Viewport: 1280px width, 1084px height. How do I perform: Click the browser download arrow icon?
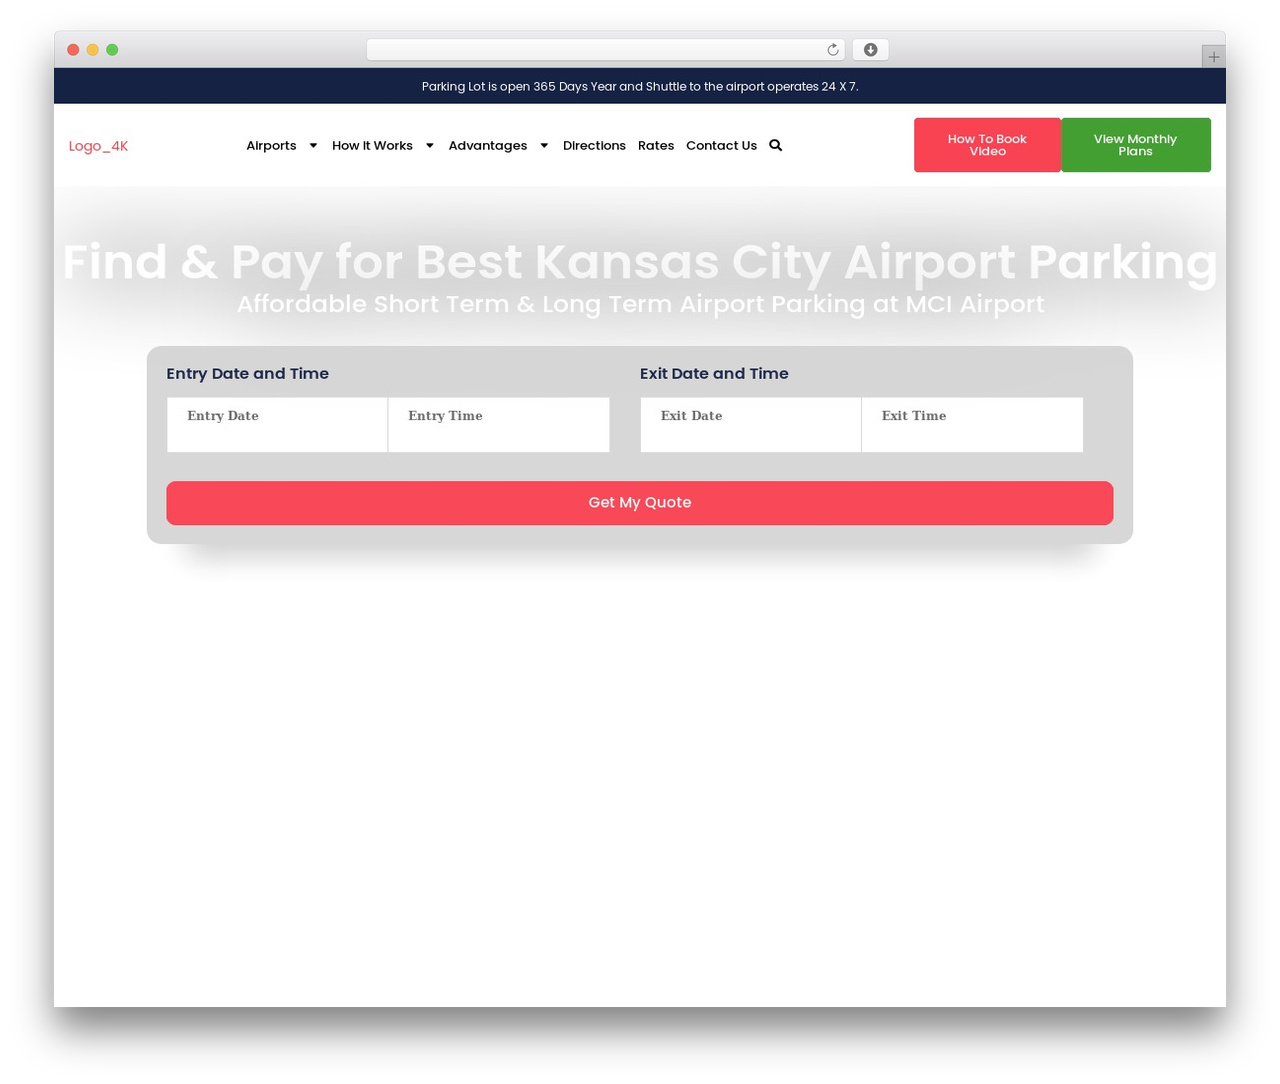870,50
